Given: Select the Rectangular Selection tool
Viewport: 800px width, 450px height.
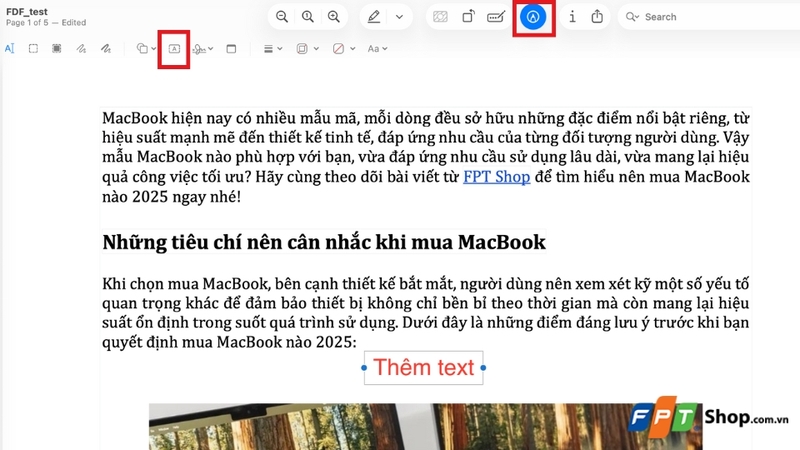Looking at the screenshot, I should (x=33, y=48).
